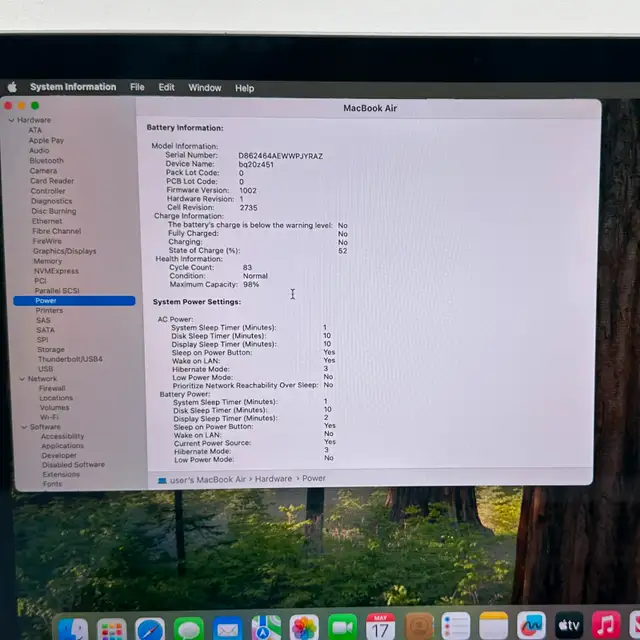The image size is (640, 640).
Task: Launch Music from the Dock
Action: pos(606,625)
